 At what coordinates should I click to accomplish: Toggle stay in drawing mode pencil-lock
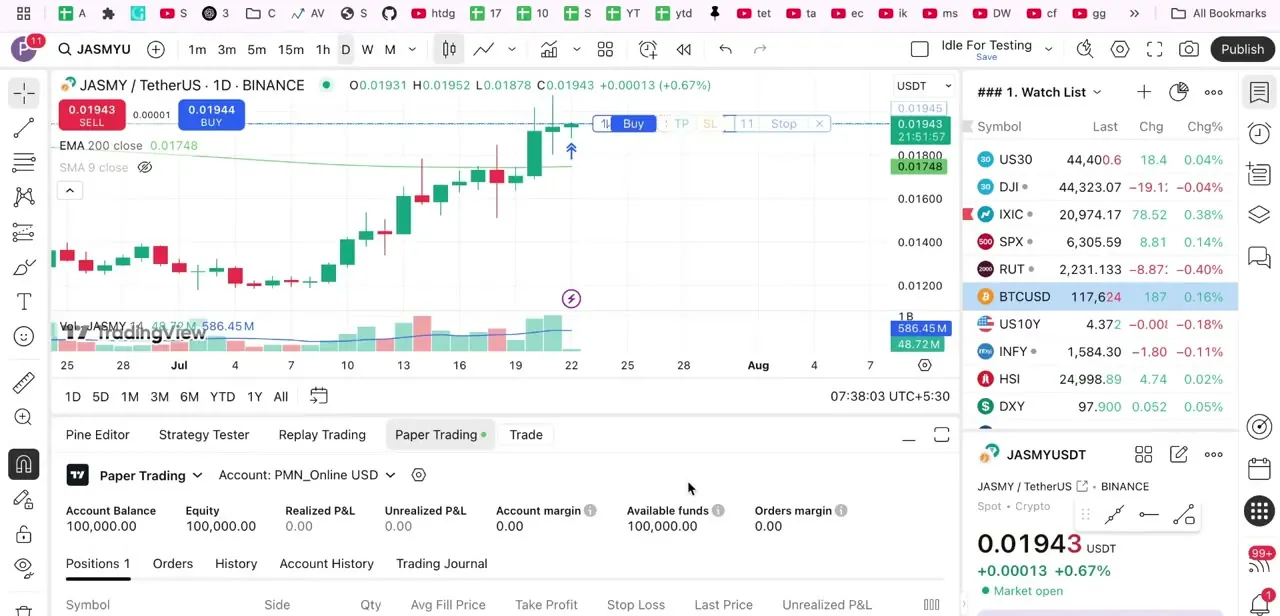click(24, 499)
